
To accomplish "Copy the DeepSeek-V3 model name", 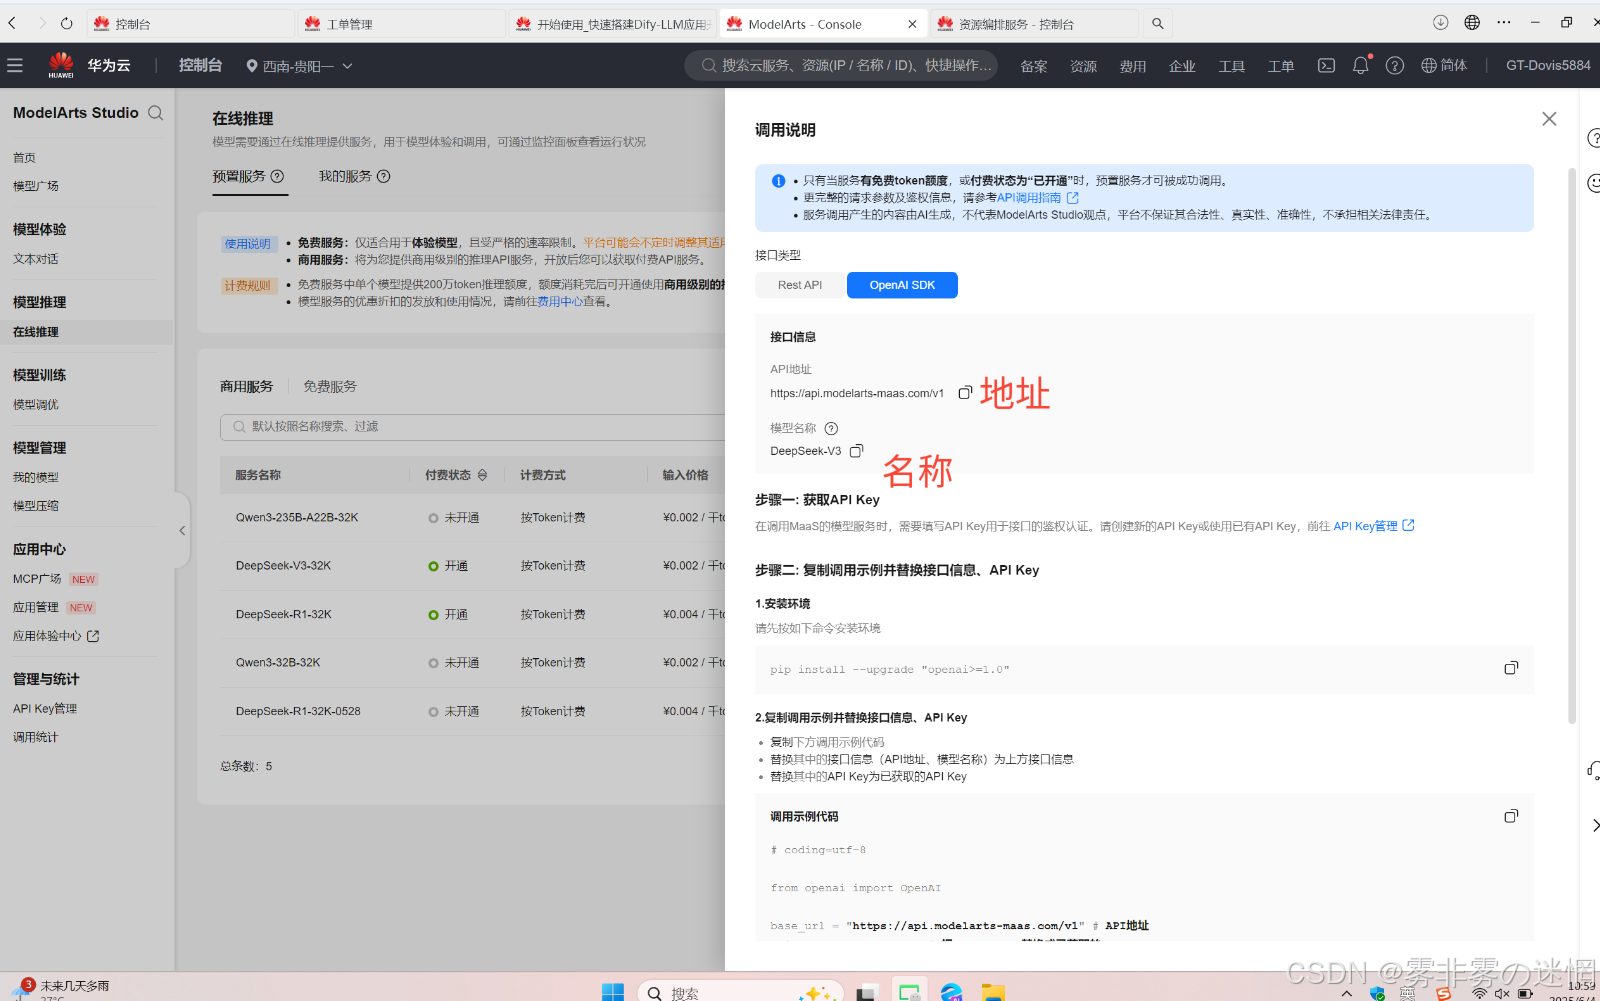I will [856, 451].
